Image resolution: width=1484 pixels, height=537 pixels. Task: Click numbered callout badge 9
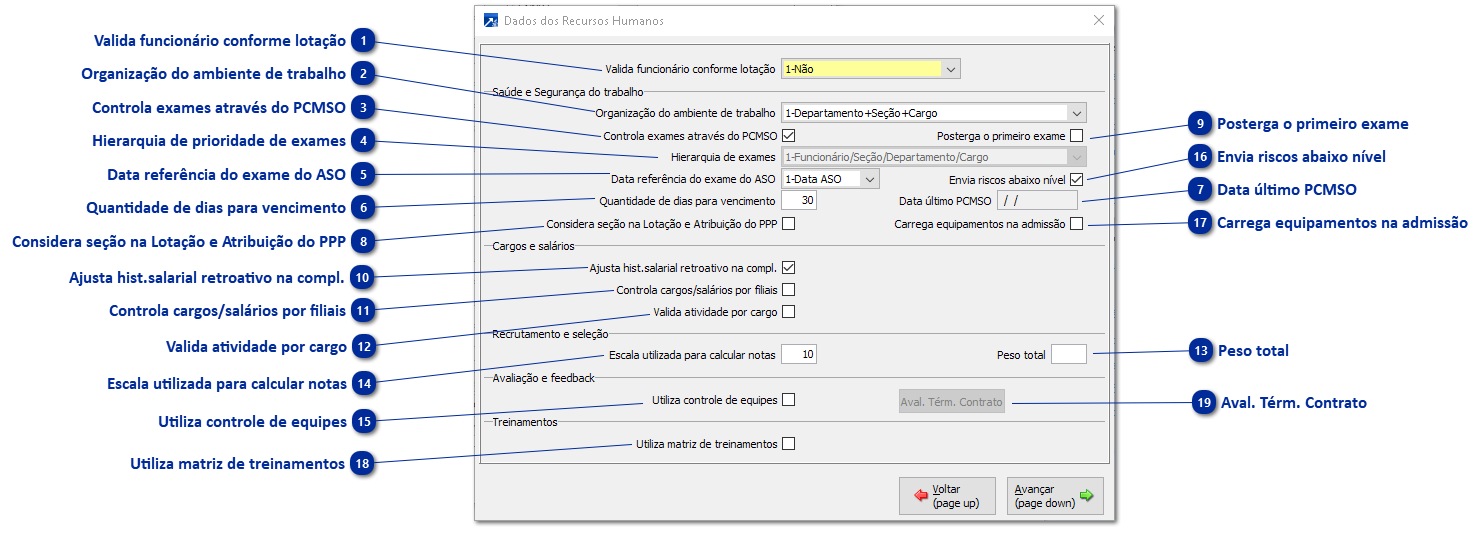coord(1199,124)
